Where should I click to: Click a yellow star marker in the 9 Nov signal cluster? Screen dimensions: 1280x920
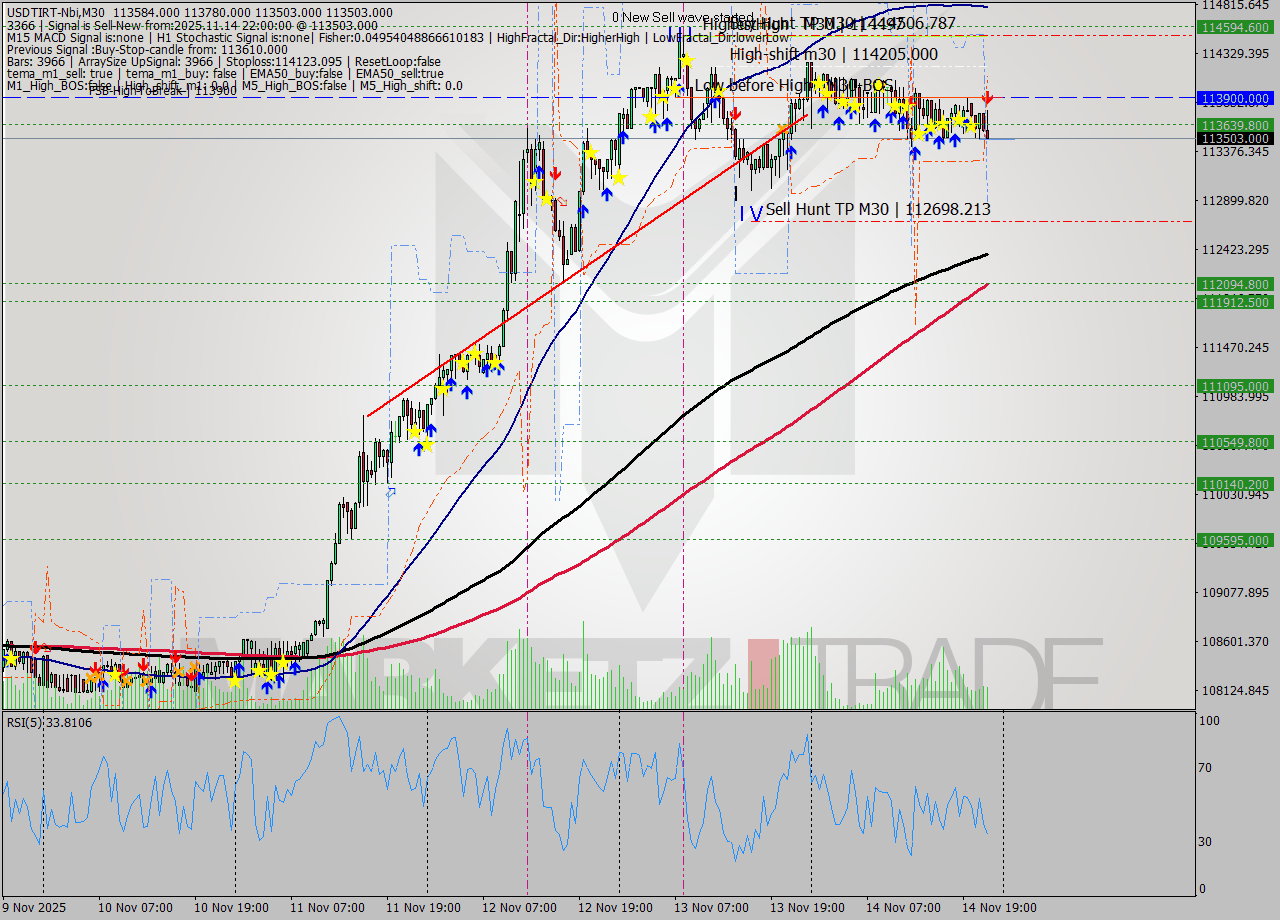(x=12, y=659)
